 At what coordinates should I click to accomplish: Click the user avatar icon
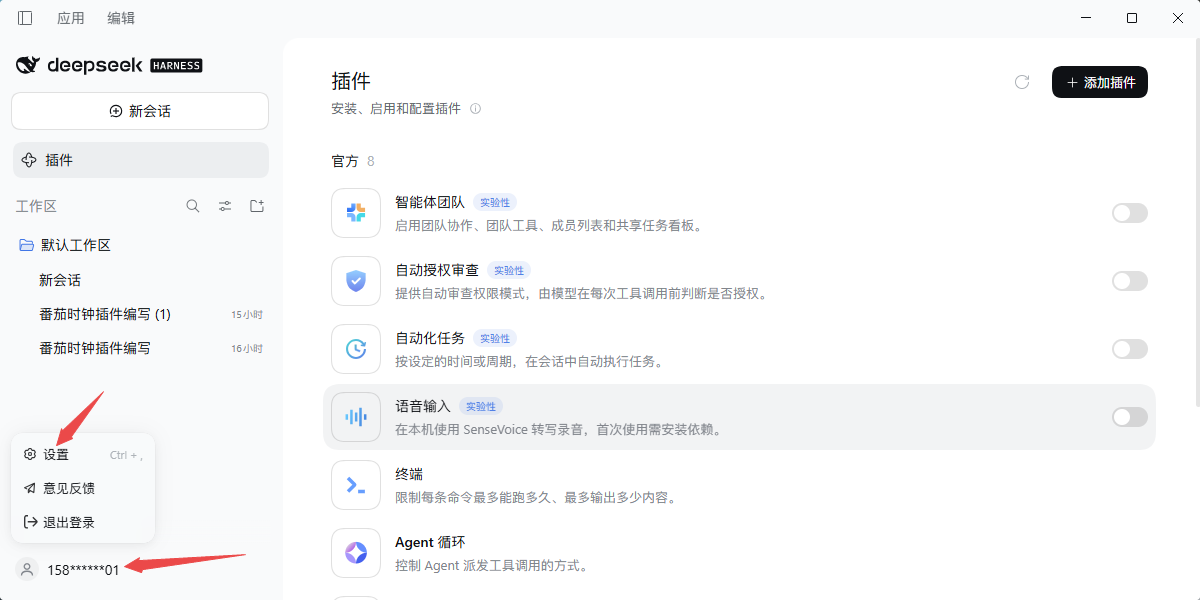pos(27,569)
